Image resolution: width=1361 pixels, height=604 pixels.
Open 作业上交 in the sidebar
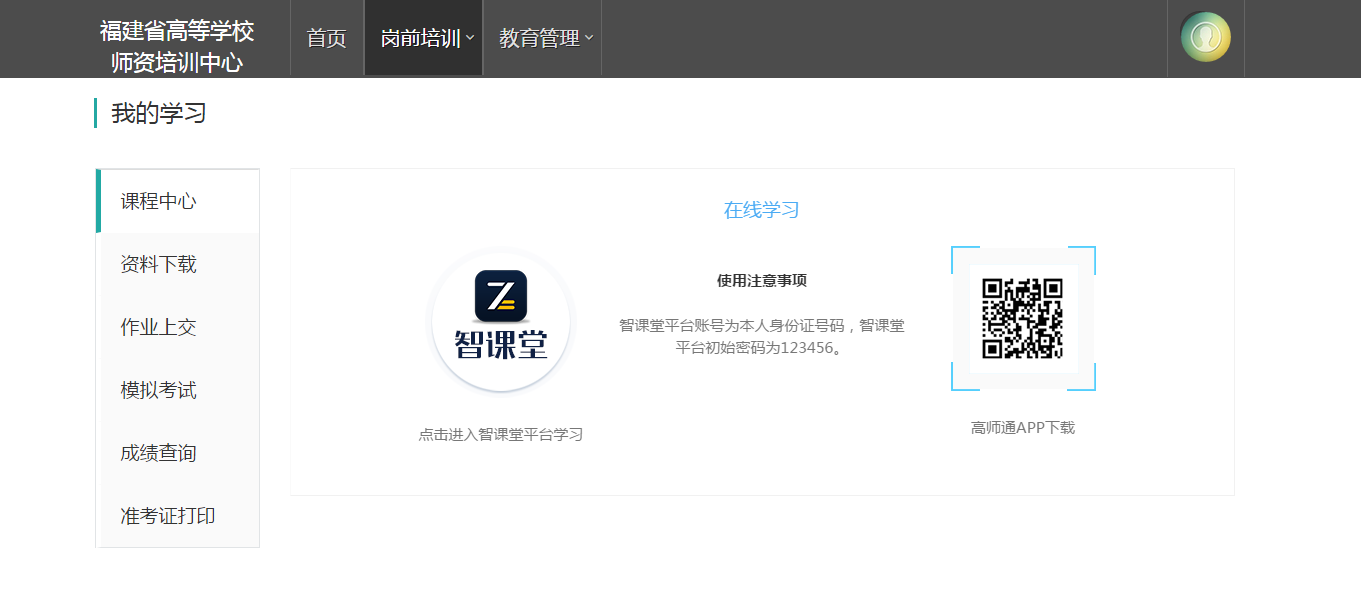[158, 327]
